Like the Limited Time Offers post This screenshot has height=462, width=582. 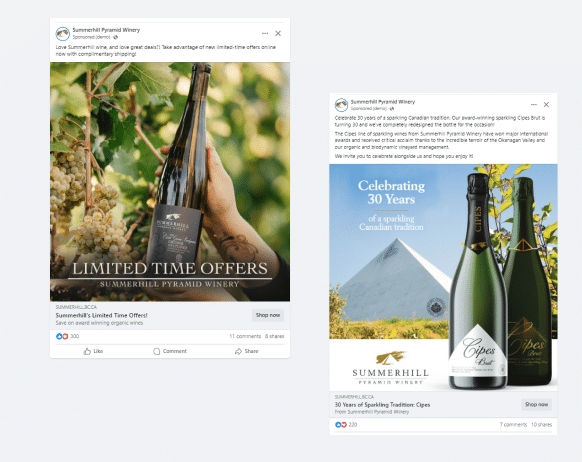click(93, 351)
